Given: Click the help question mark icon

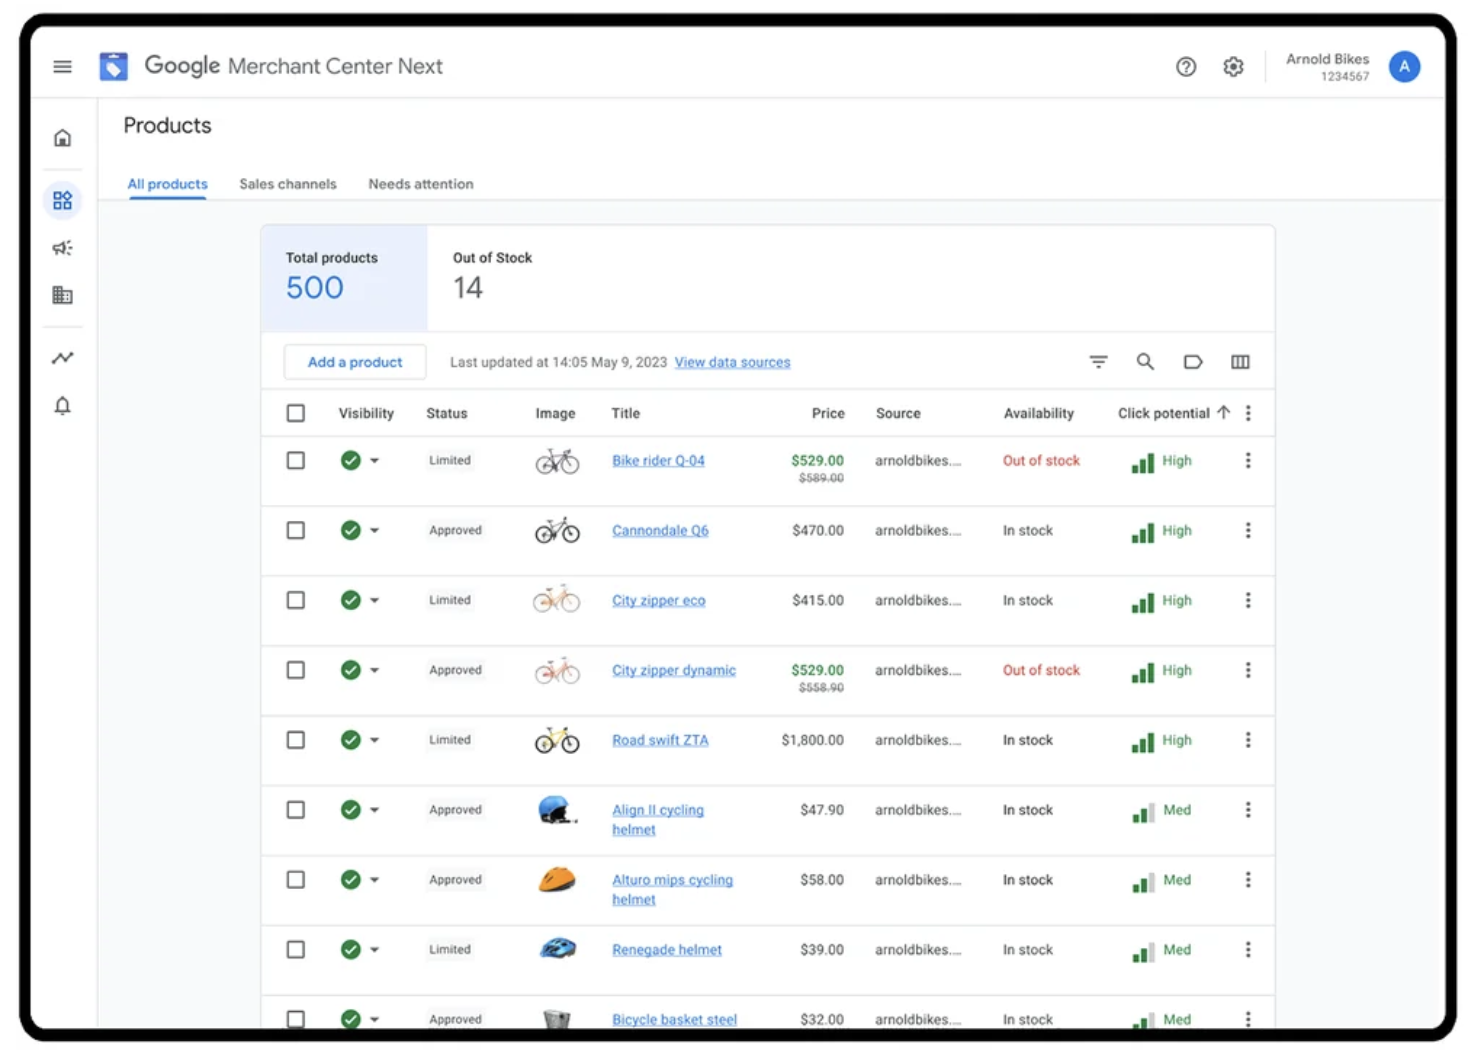Looking at the screenshot, I should pos(1186,66).
